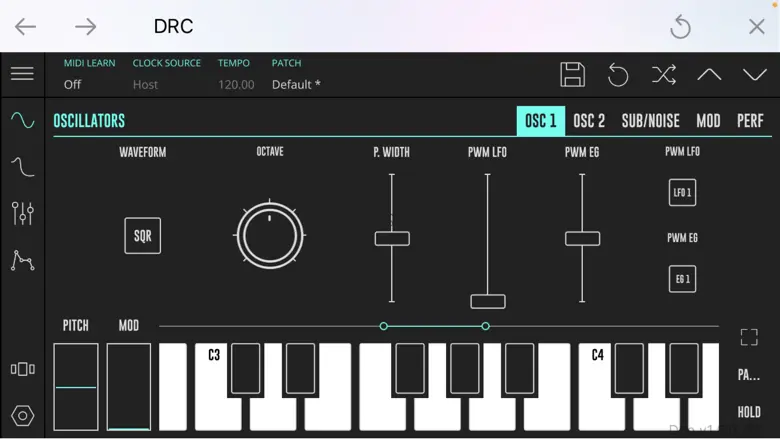Save the patch with the floppy disk icon

573,75
